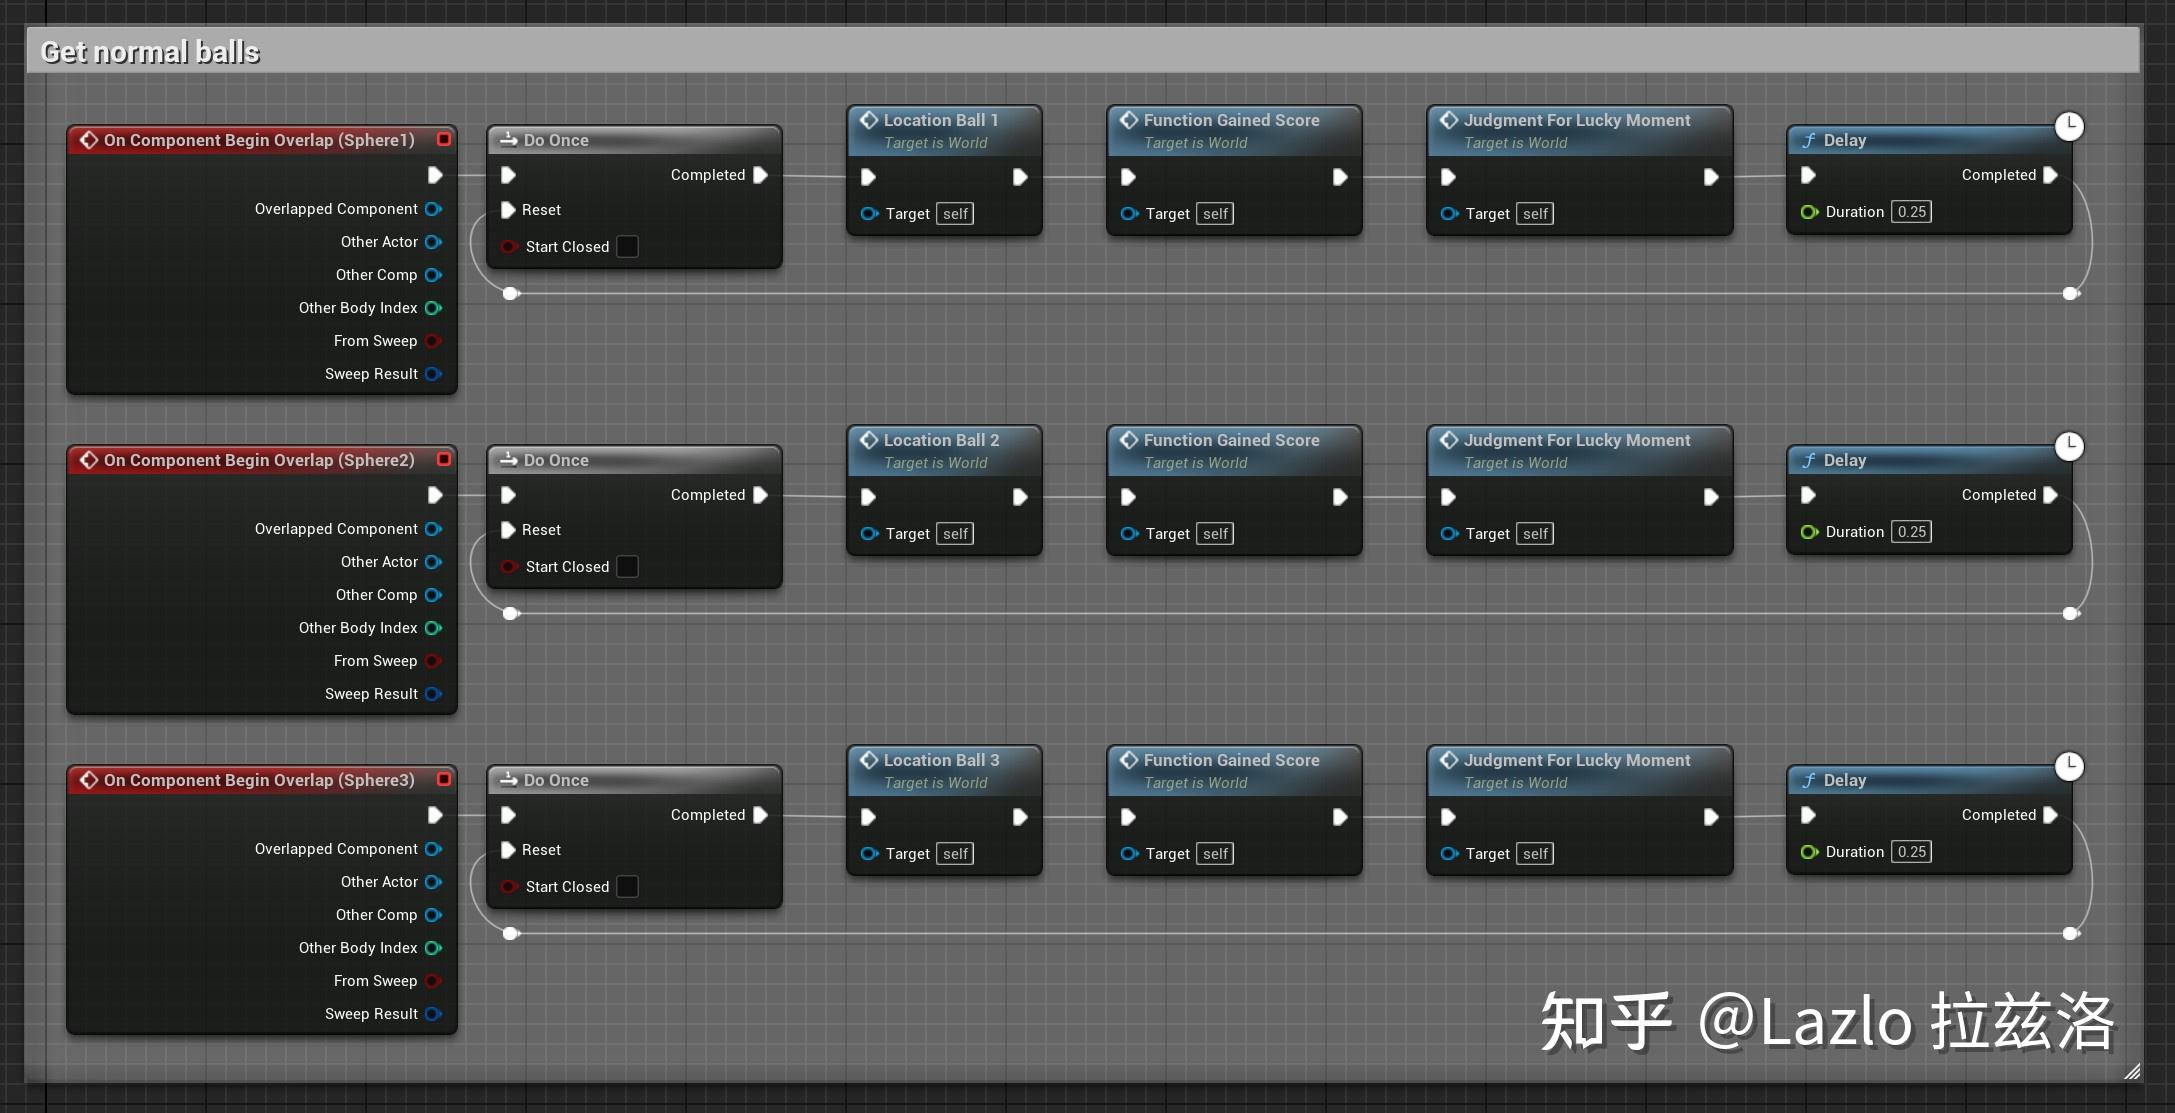Click the clock icon on the top Delay node

tap(2069, 126)
